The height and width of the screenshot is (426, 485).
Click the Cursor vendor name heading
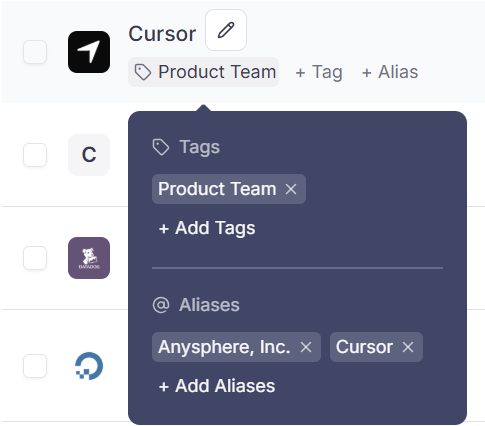click(162, 34)
